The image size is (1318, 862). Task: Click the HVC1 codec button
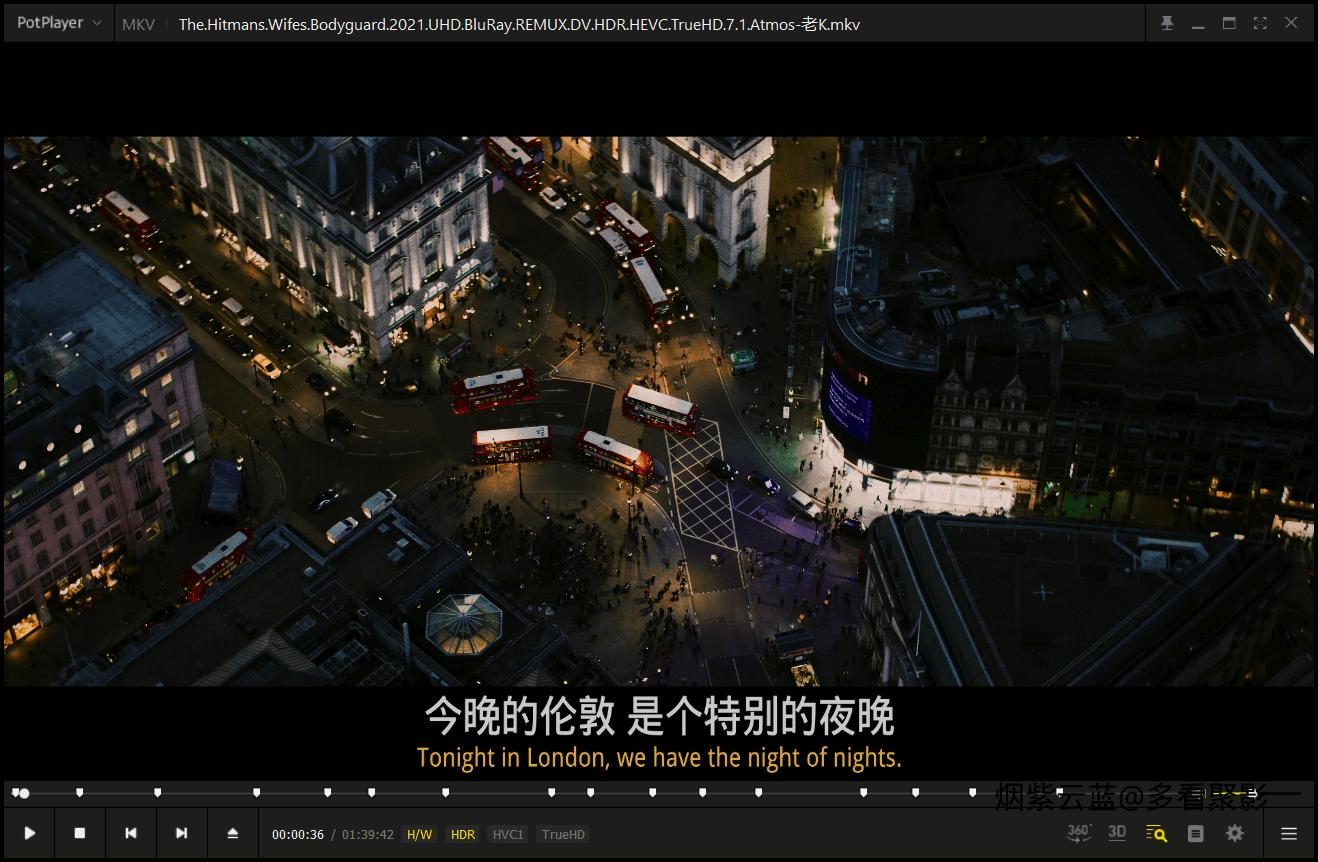click(507, 834)
